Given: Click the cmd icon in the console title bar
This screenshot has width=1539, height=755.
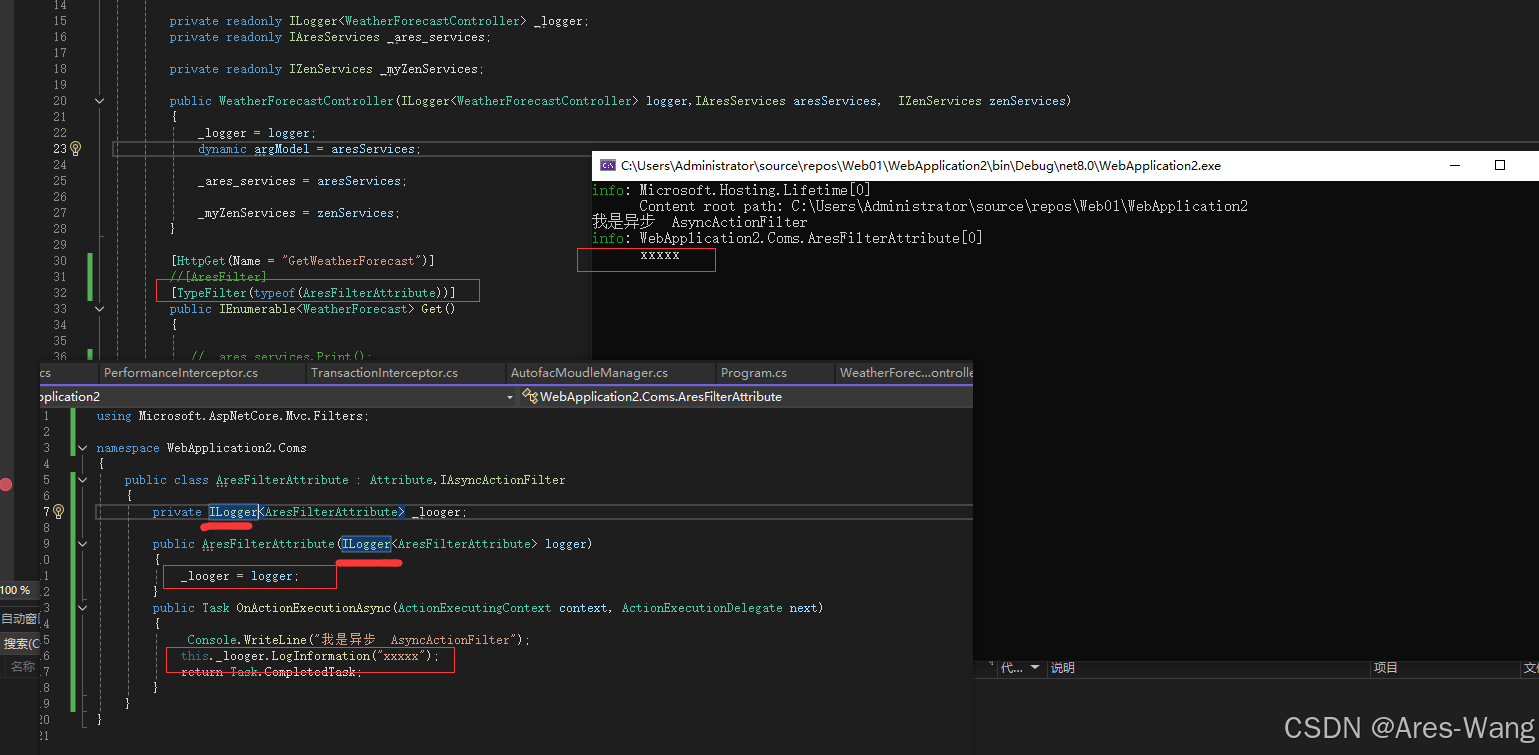Looking at the screenshot, I should 606,165.
